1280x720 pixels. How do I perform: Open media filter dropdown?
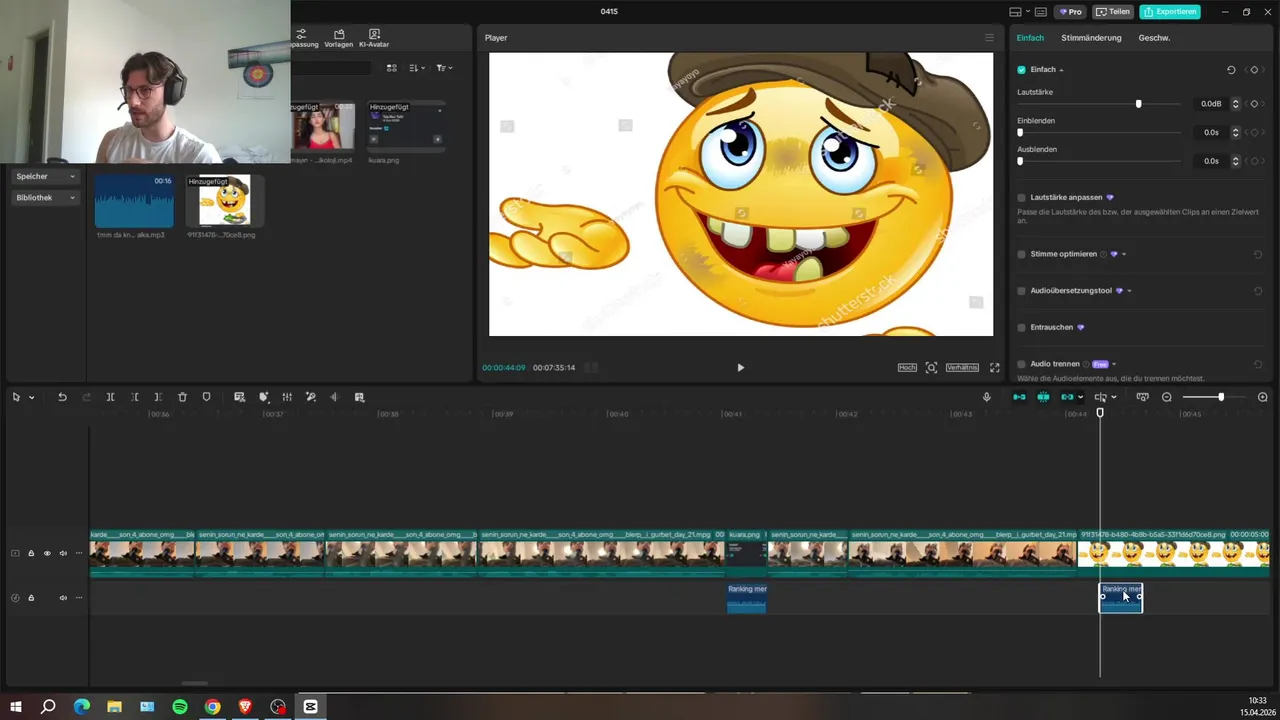(x=445, y=68)
